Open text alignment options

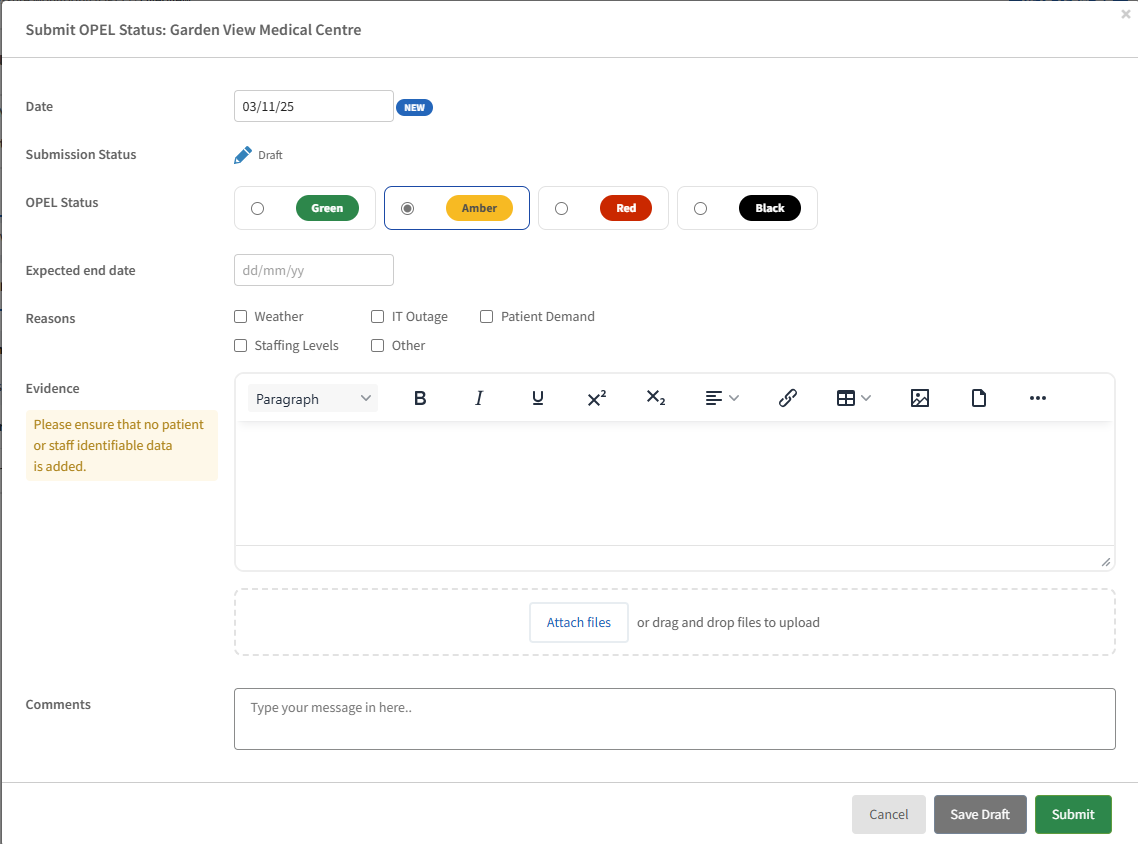[x=722, y=398]
